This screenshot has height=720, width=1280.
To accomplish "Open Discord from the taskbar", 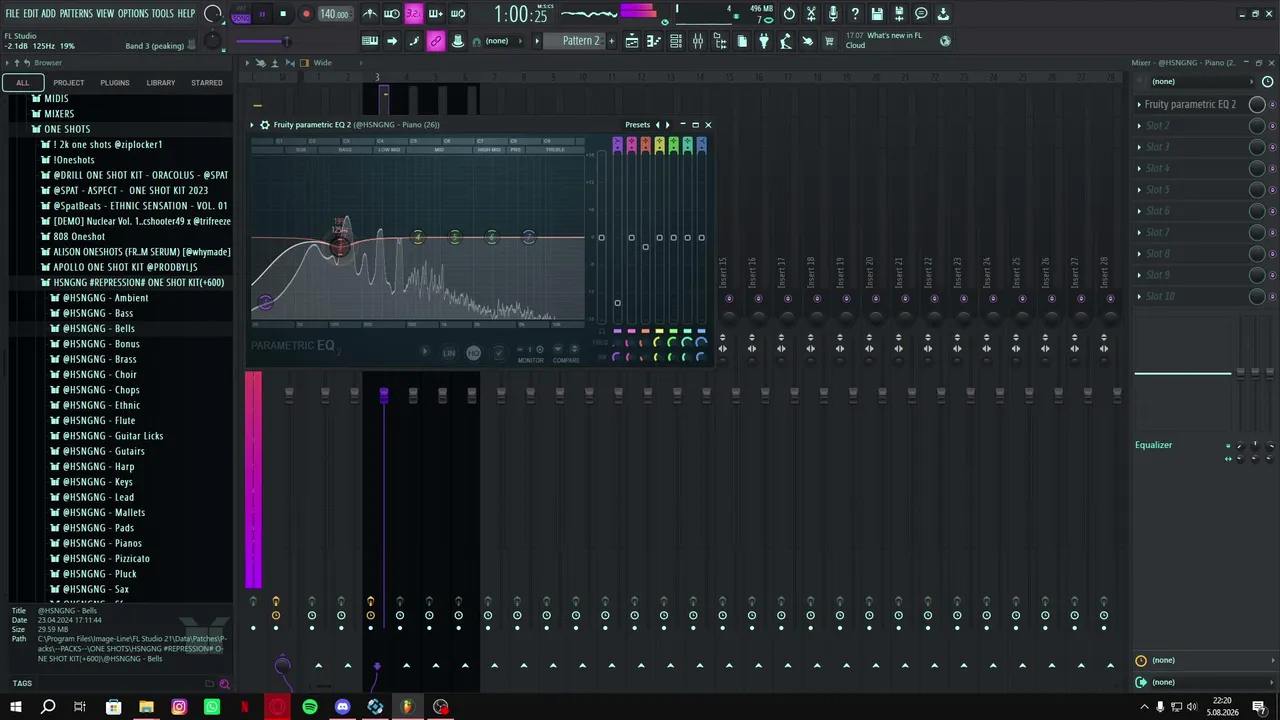I will [343, 707].
